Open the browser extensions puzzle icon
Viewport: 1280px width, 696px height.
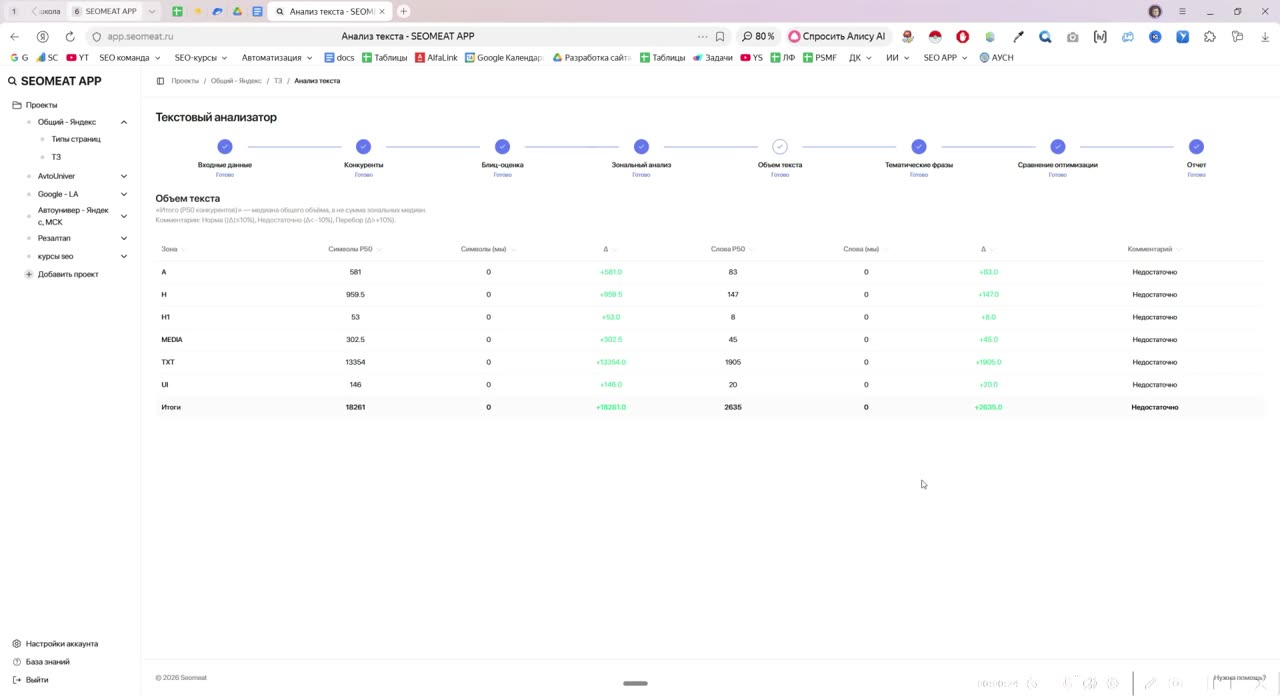(1210, 36)
